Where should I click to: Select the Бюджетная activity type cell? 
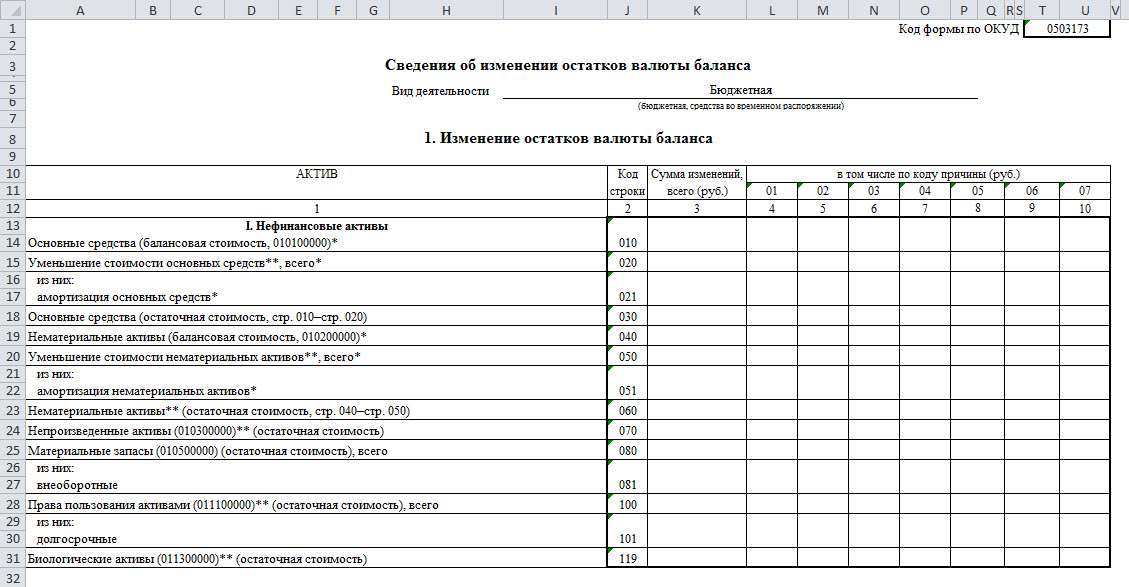pos(740,90)
